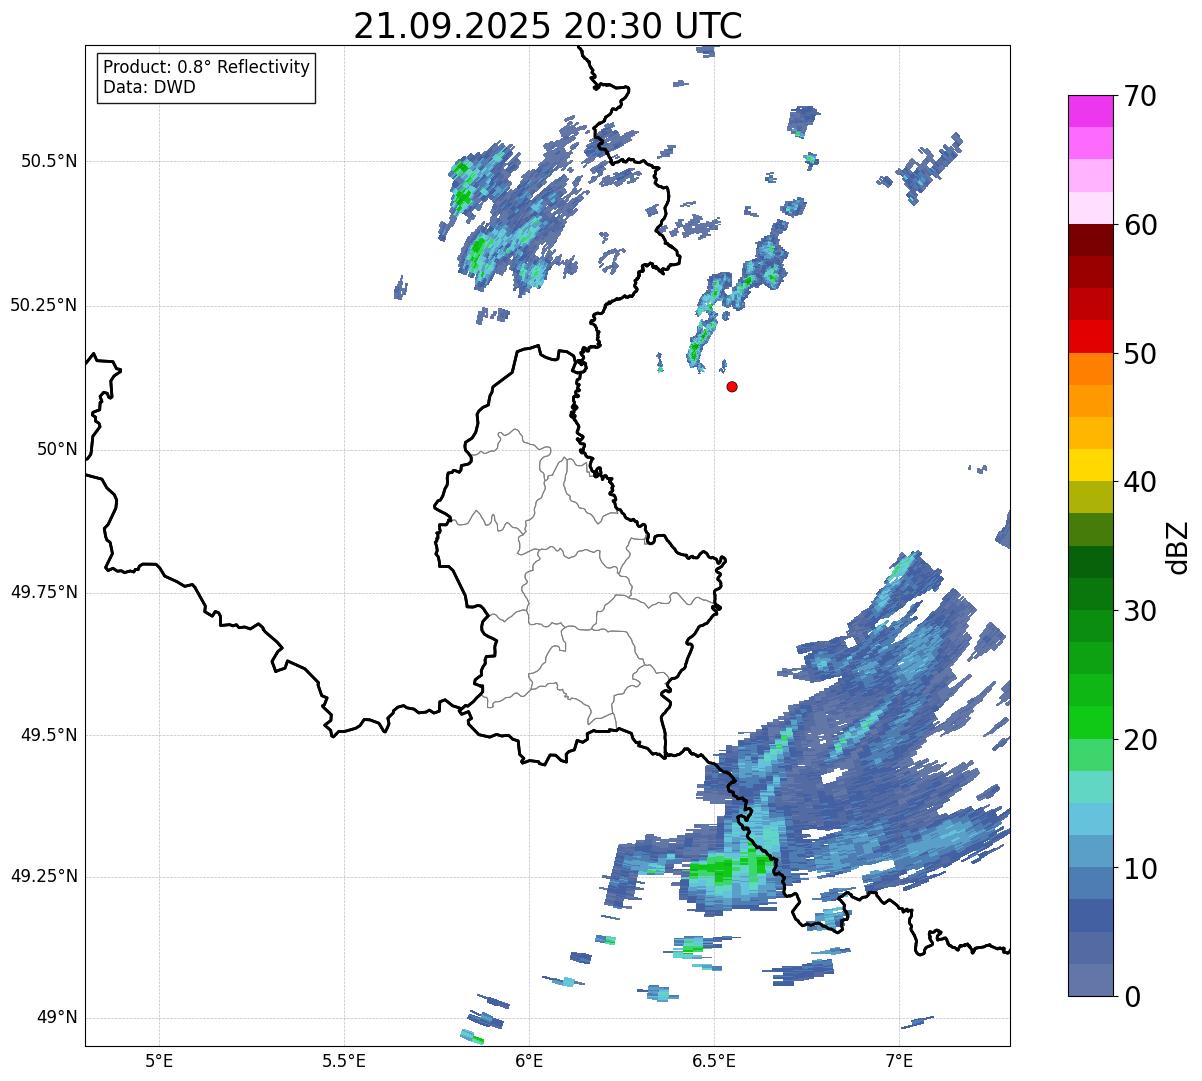Click the "Data: DWD" label
The height and width of the screenshot is (1081, 1202).
[x=149, y=87]
